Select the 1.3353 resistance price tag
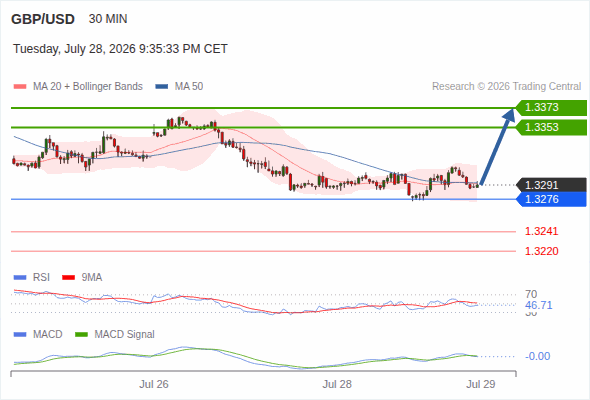 click(x=551, y=127)
